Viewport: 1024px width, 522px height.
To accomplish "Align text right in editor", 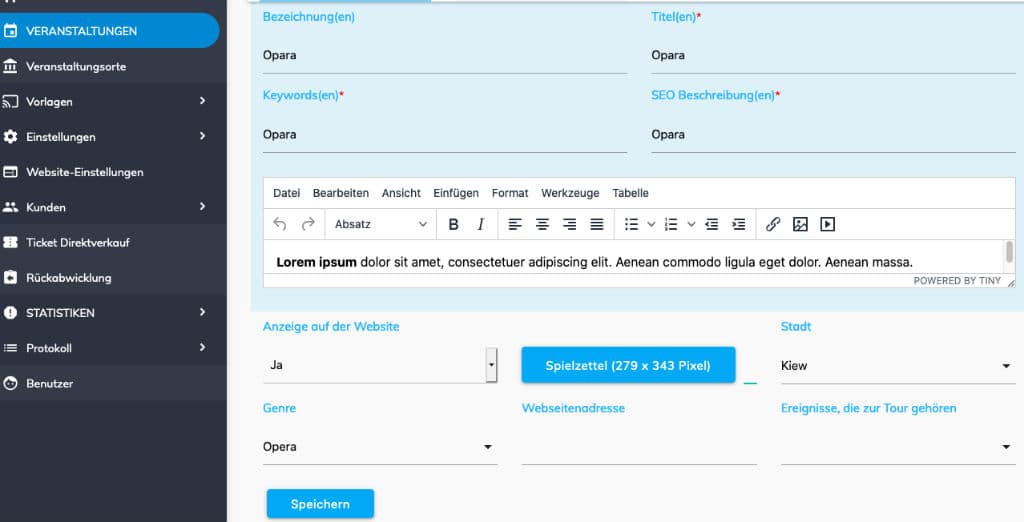I will [569, 224].
